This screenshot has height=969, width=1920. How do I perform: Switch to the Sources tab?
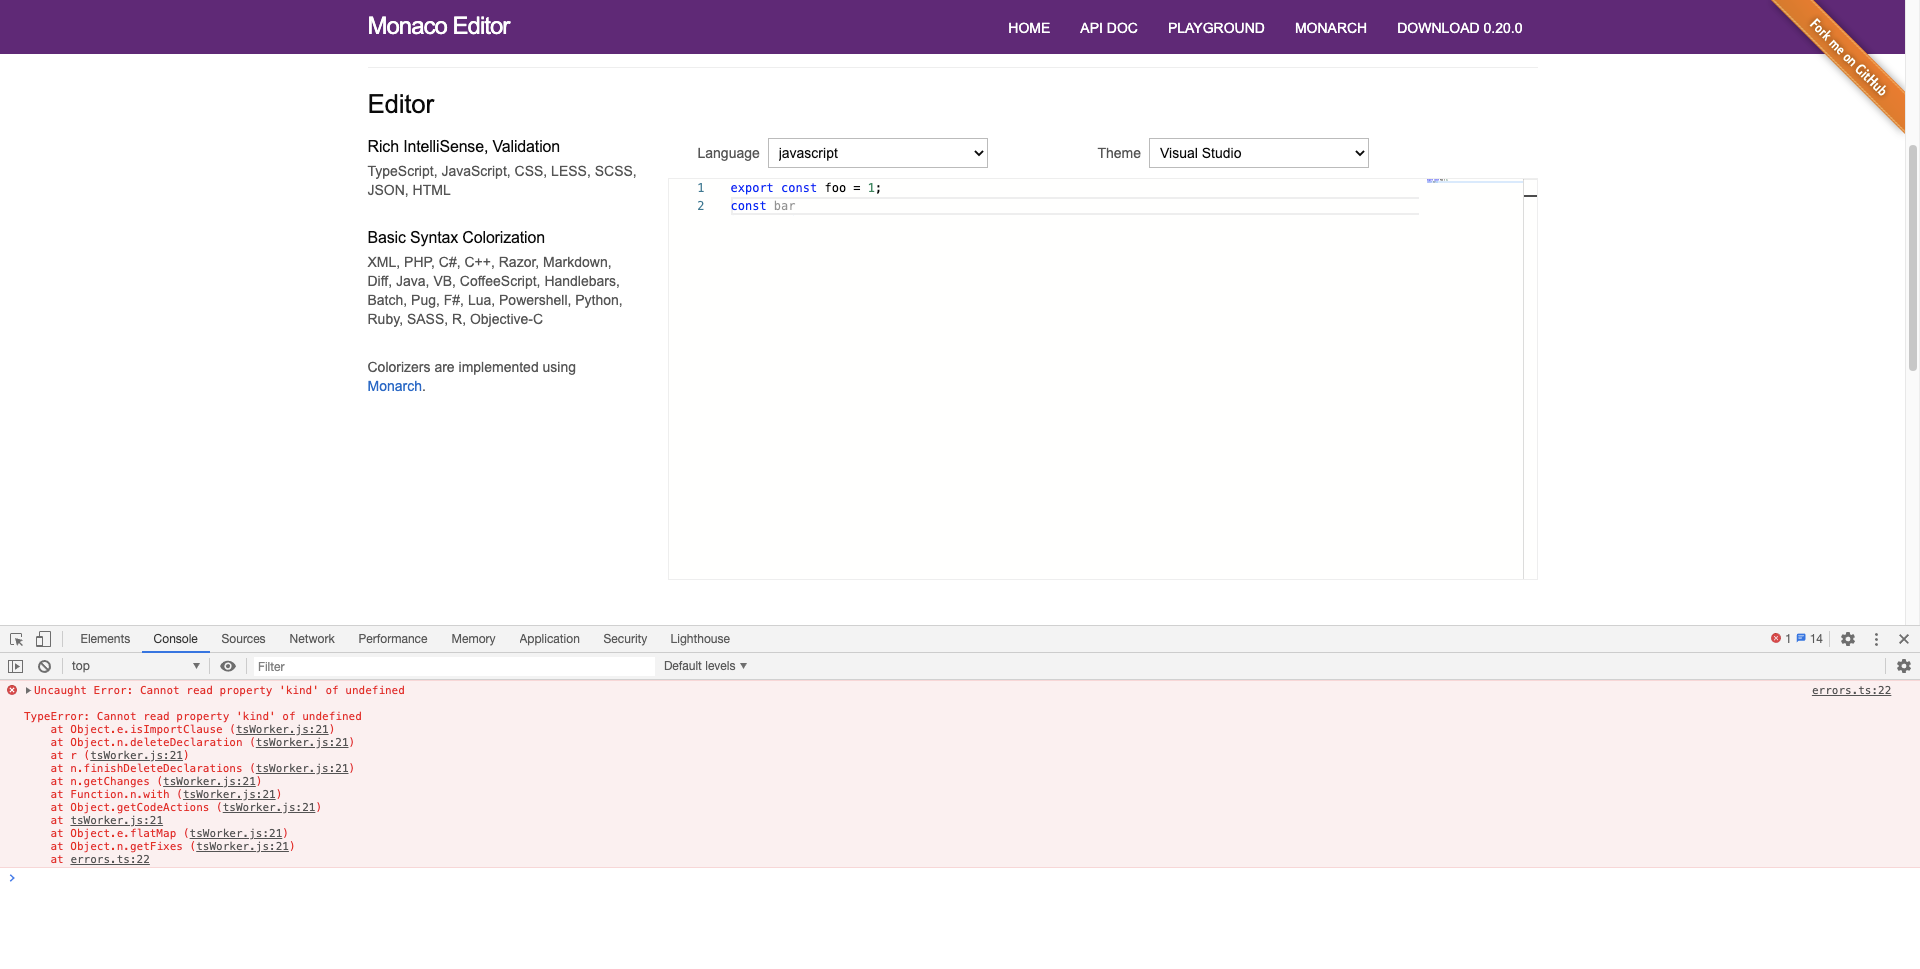click(x=243, y=639)
